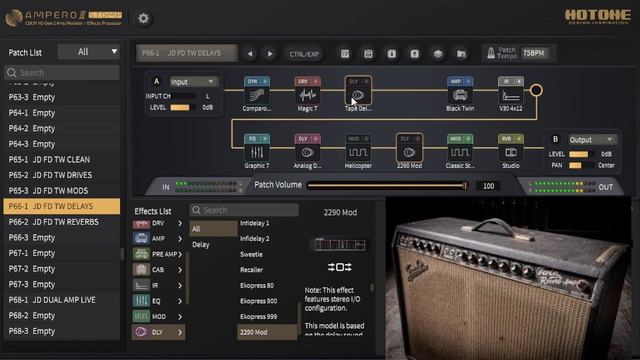The height and width of the screenshot is (360, 640).
Task: Select the Graphic 7 EQ block
Action: 257,152
